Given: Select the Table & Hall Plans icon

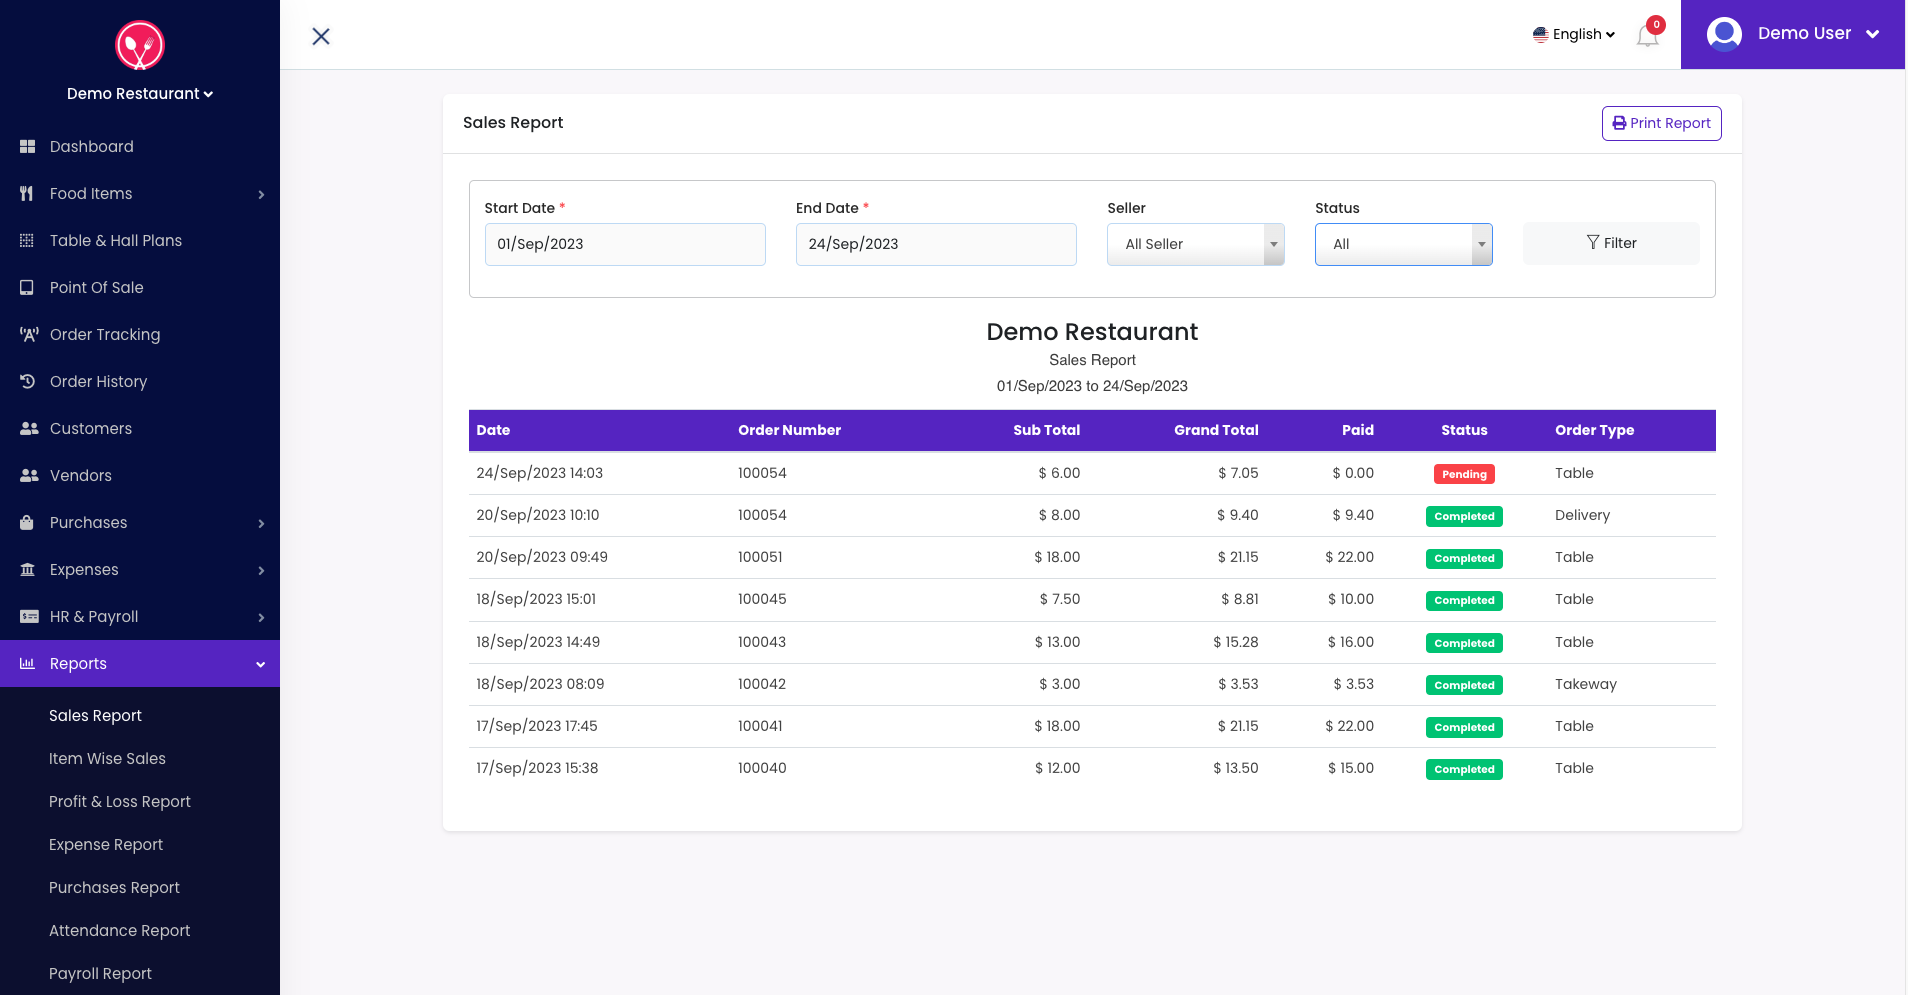Looking at the screenshot, I should click(x=27, y=240).
